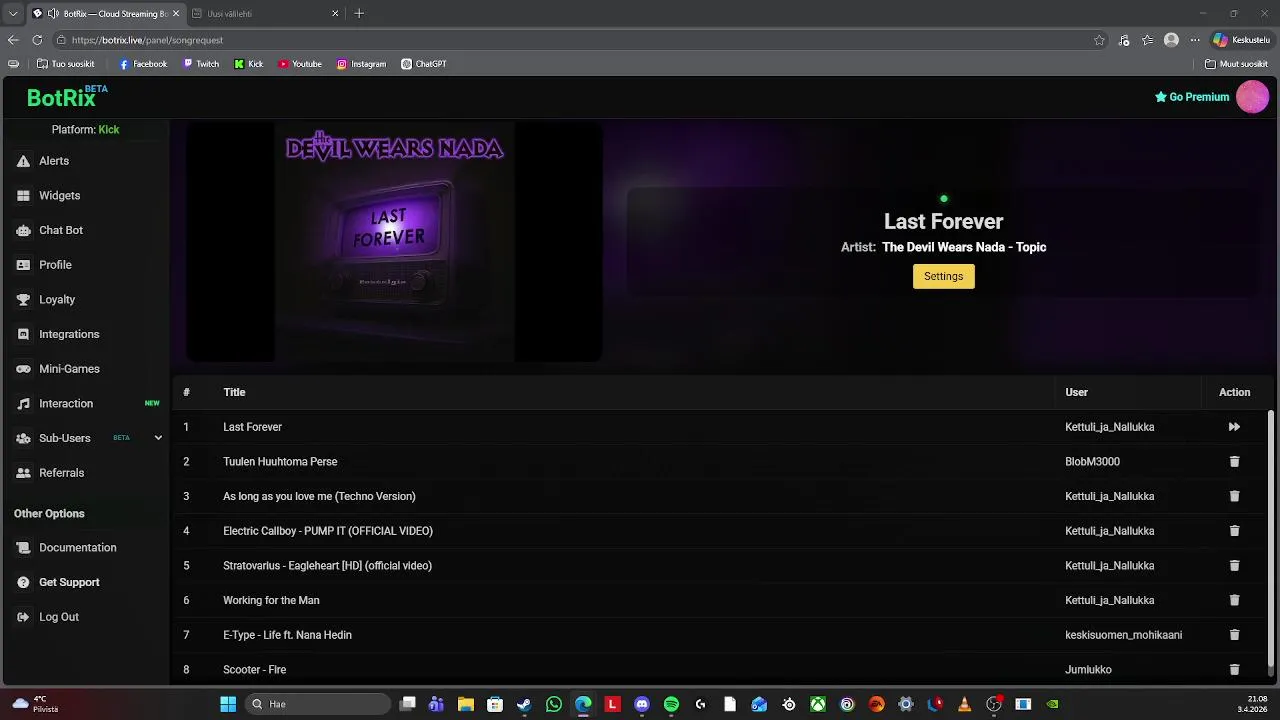Open VLC media player from taskbar
Screen dimensions: 1280x720
(x=964, y=704)
